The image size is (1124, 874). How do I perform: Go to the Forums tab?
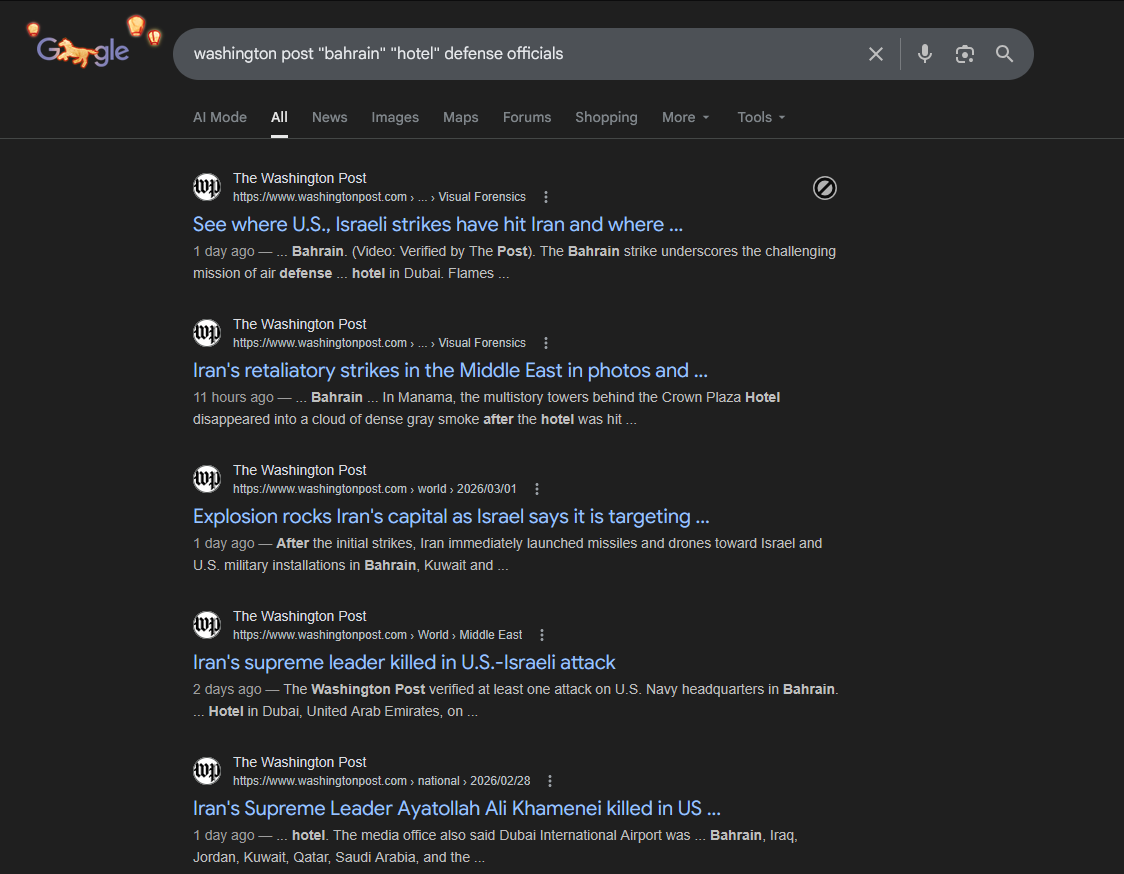coord(527,117)
